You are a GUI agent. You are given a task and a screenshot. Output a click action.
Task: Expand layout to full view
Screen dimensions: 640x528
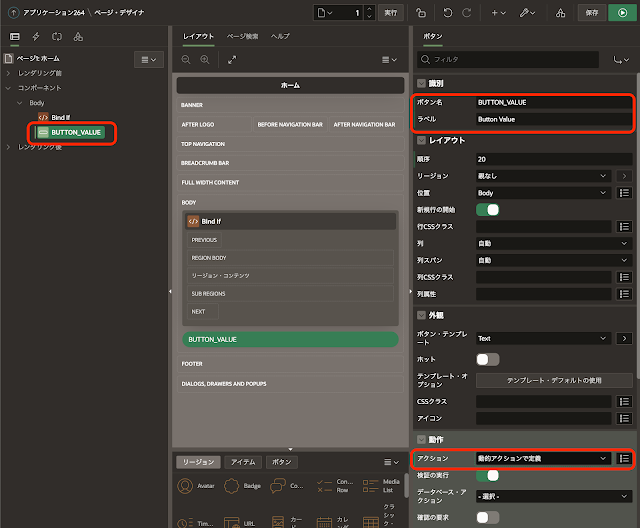(x=232, y=60)
